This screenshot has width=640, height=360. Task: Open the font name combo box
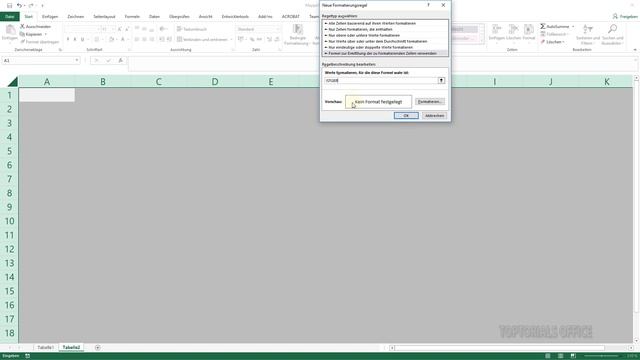pyautogui.click(x=82, y=29)
